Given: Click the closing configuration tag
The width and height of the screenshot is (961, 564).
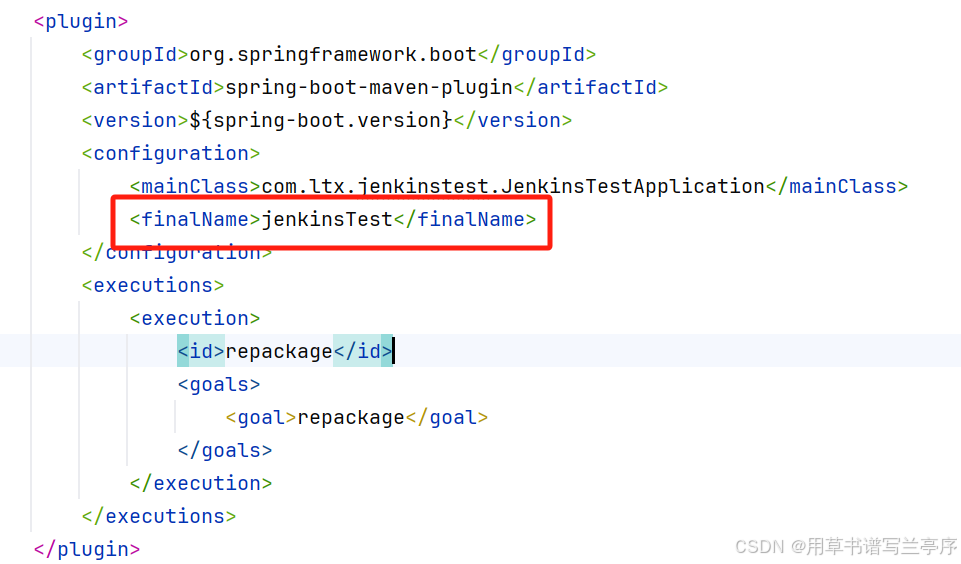Looking at the screenshot, I should [177, 253].
